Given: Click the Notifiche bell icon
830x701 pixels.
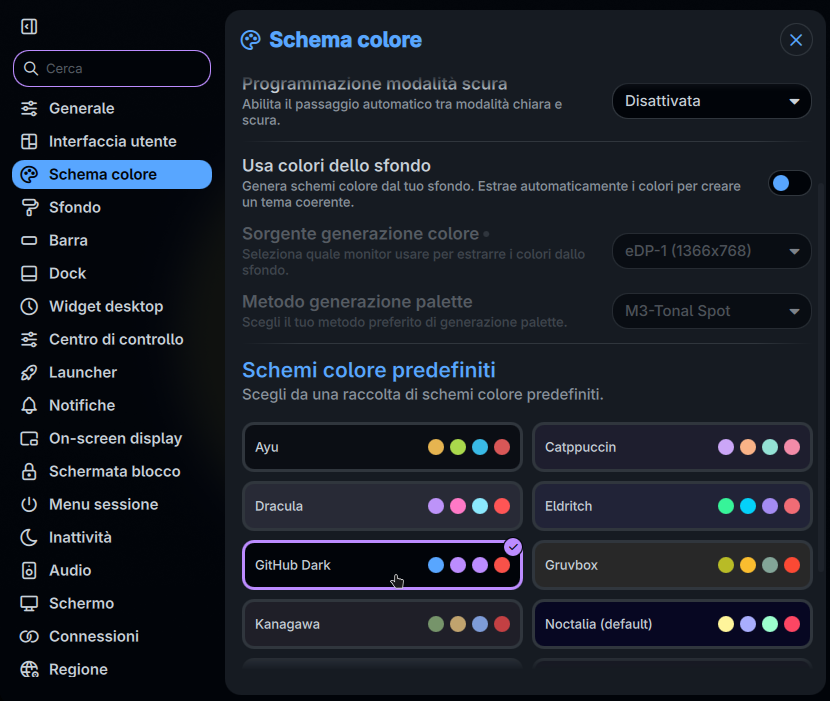Looking at the screenshot, I should coord(29,406).
